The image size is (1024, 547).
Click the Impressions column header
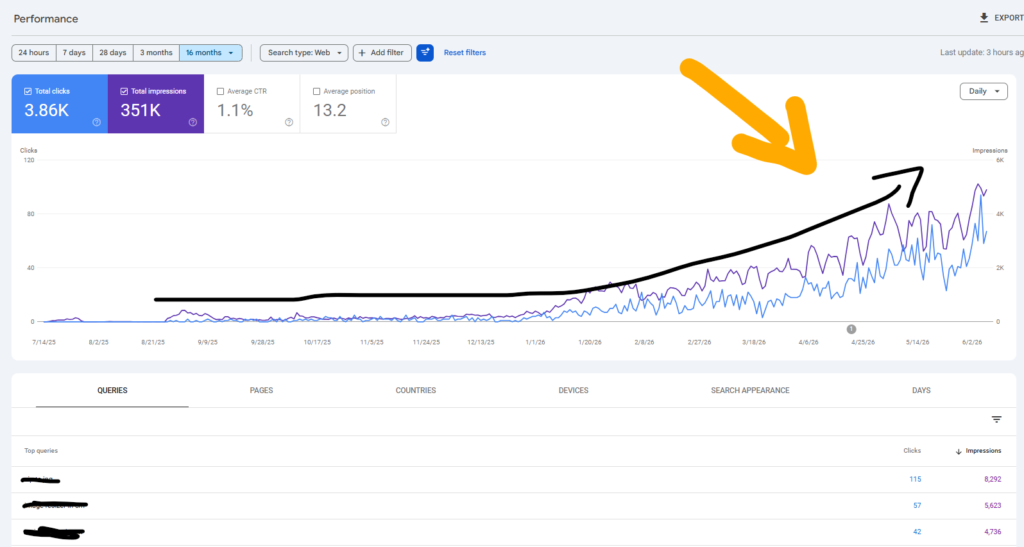click(x=984, y=451)
